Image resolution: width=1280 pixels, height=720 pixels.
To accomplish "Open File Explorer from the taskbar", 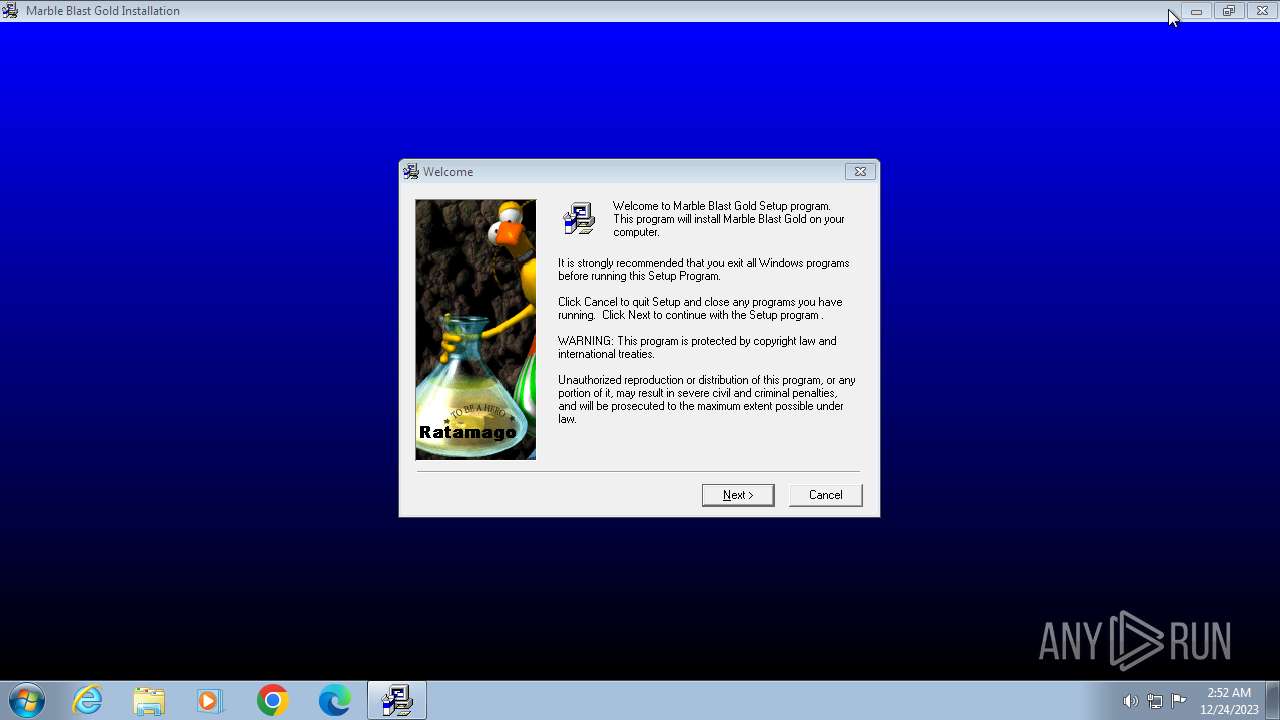I will click(x=149, y=700).
